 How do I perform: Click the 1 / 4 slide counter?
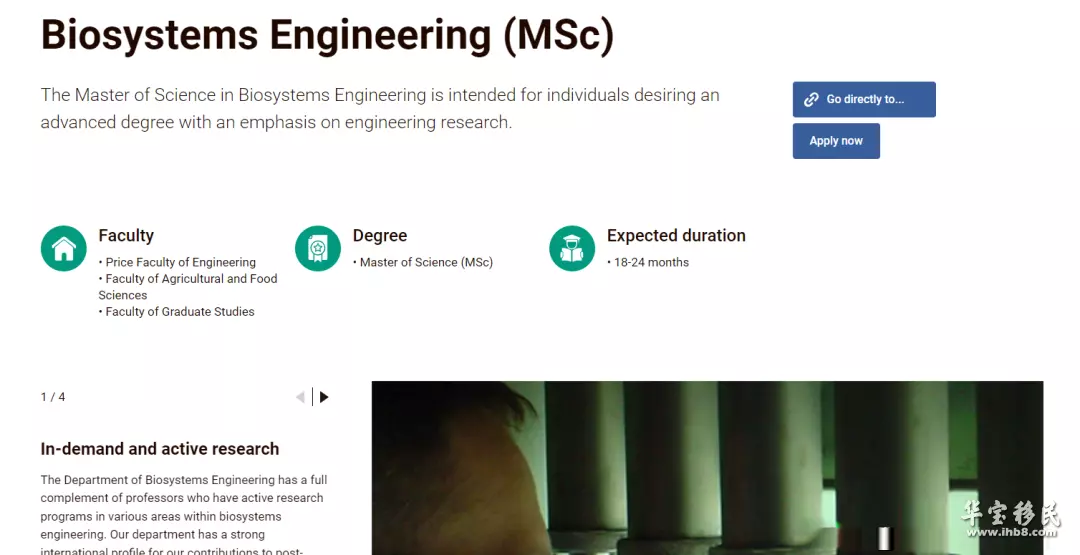pos(53,397)
